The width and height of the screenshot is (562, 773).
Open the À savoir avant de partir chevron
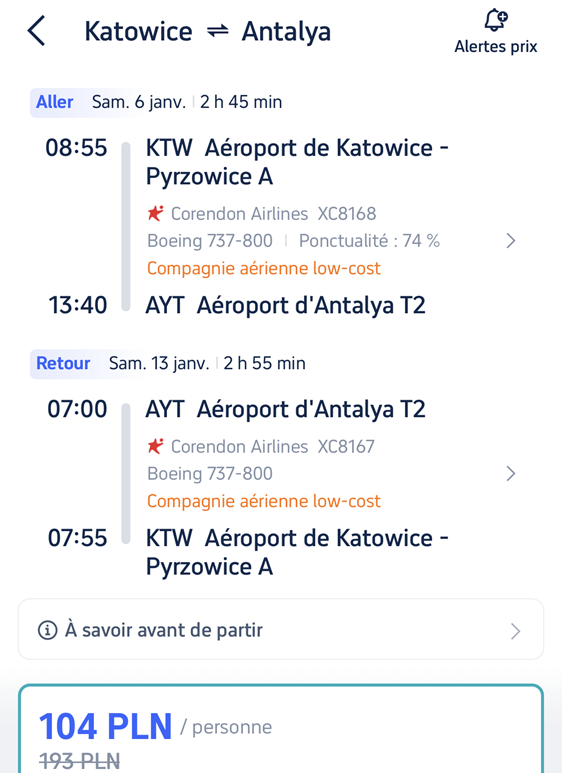pyautogui.click(x=515, y=631)
